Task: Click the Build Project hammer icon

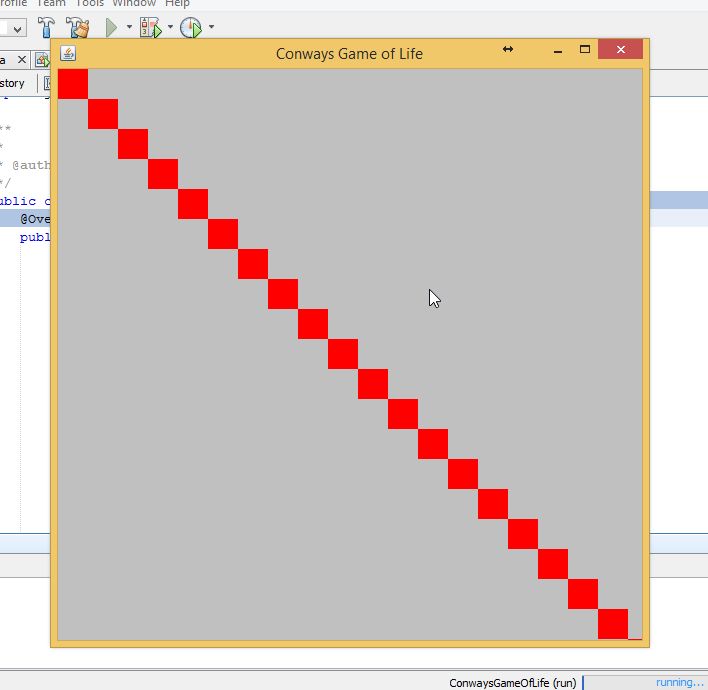Action: (46, 28)
